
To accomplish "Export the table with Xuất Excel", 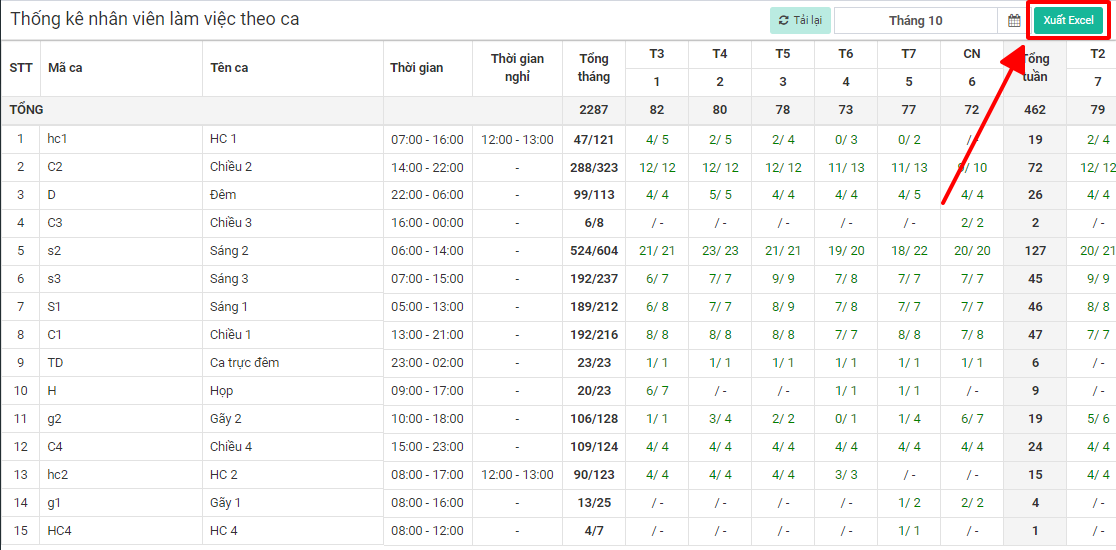I will pyautogui.click(x=1068, y=21).
